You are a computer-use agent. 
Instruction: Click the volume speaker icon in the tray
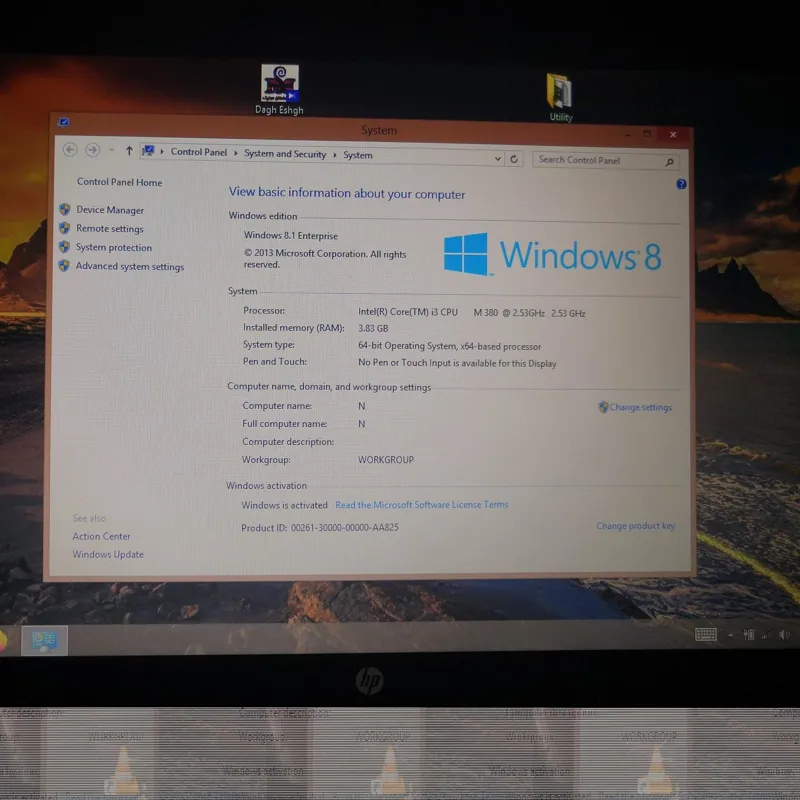point(784,635)
